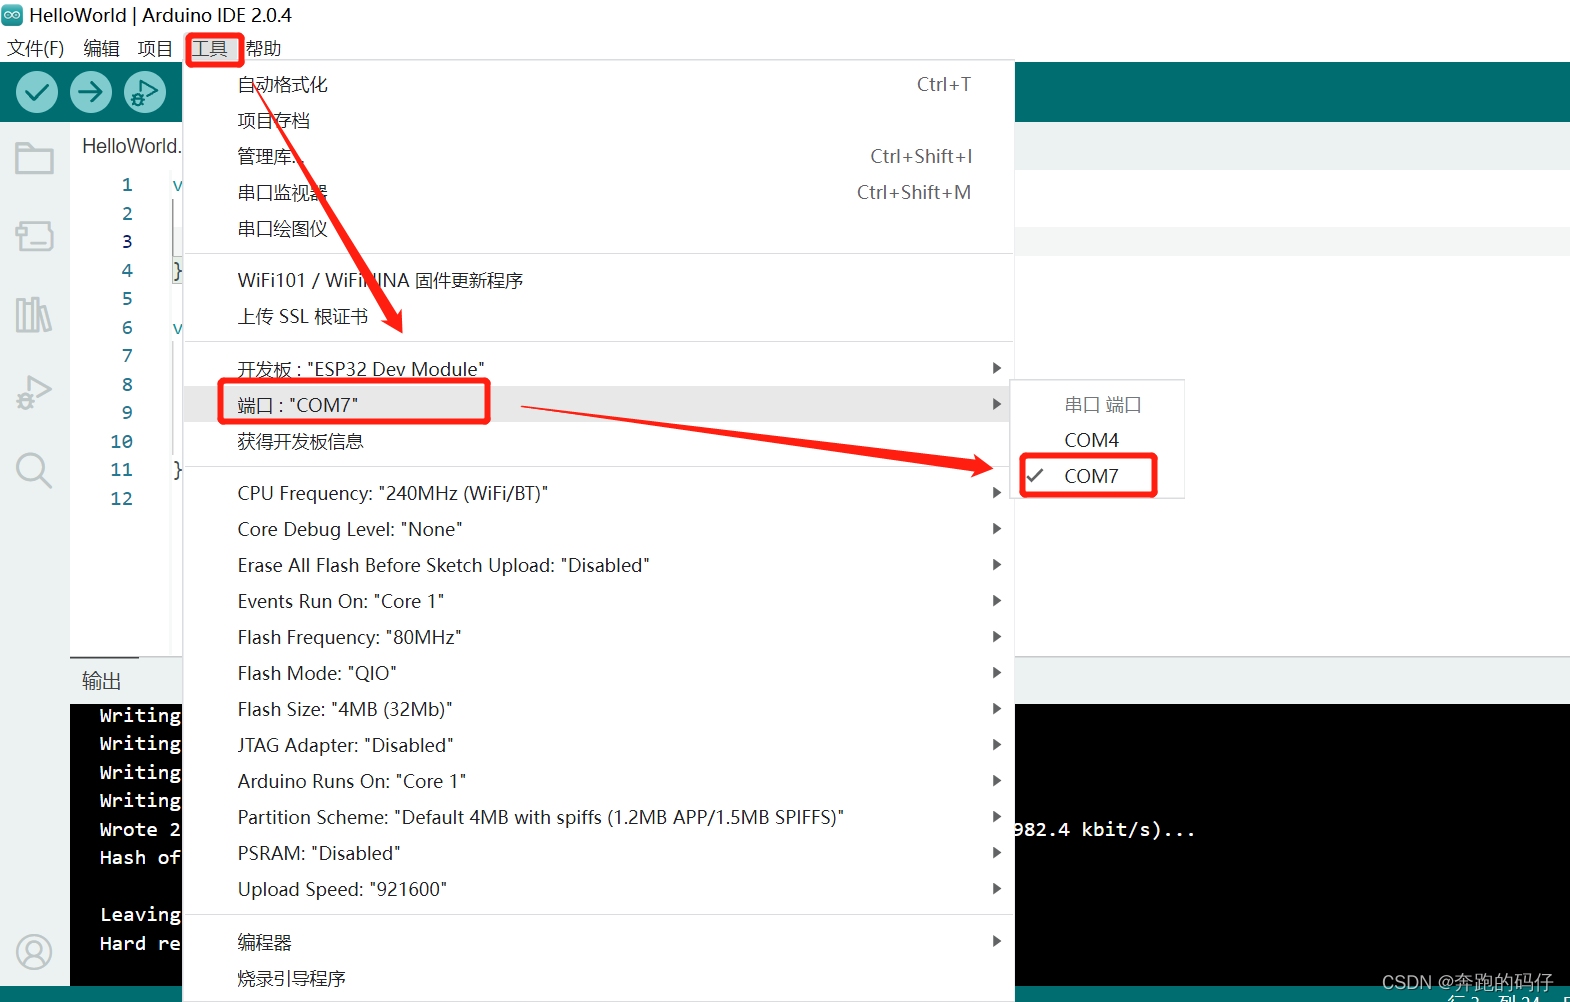1570x1002 pixels.
Task: Choose 烧录引导程序 menu entry
Action: pyautogui.click(x=598, y=978)
